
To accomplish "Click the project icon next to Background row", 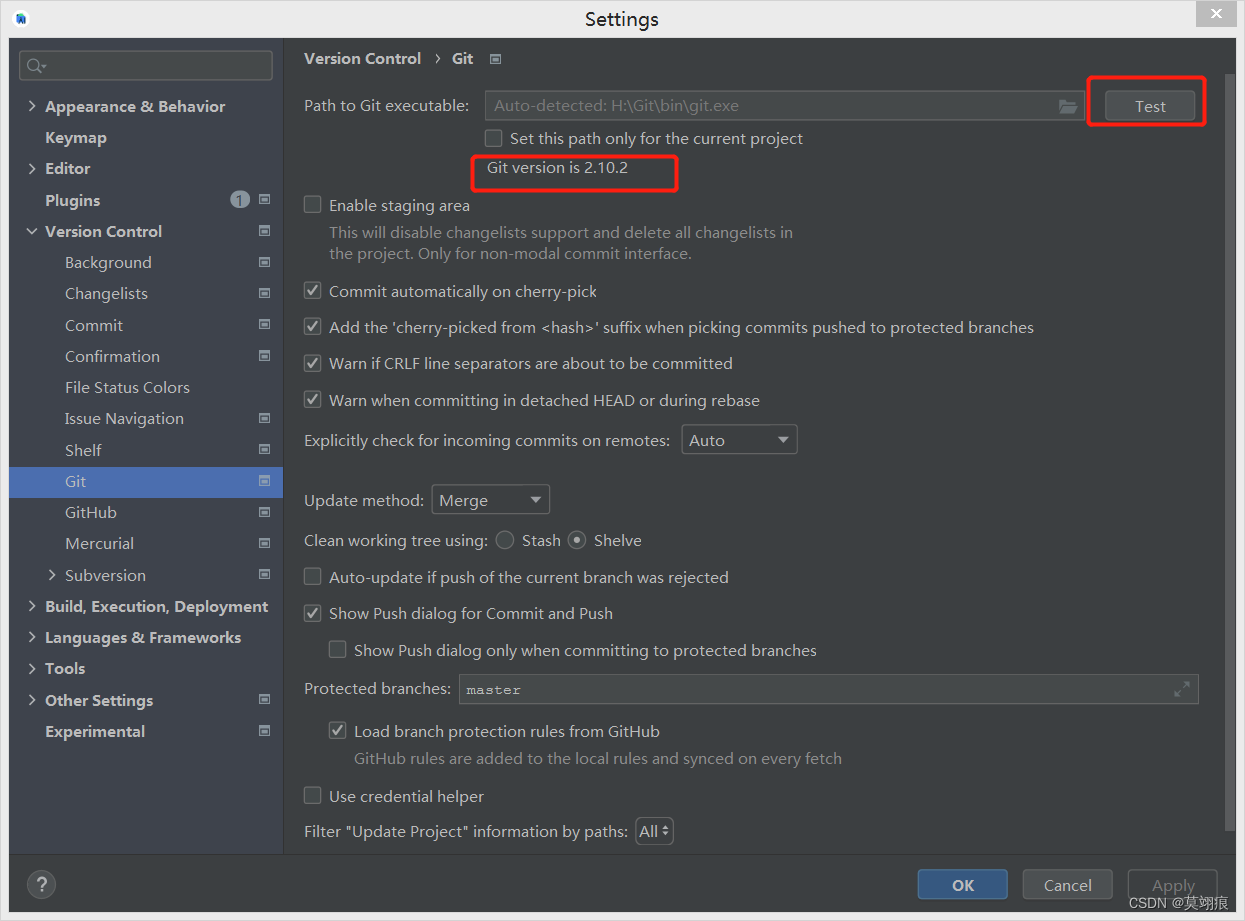I will (264, 262).
